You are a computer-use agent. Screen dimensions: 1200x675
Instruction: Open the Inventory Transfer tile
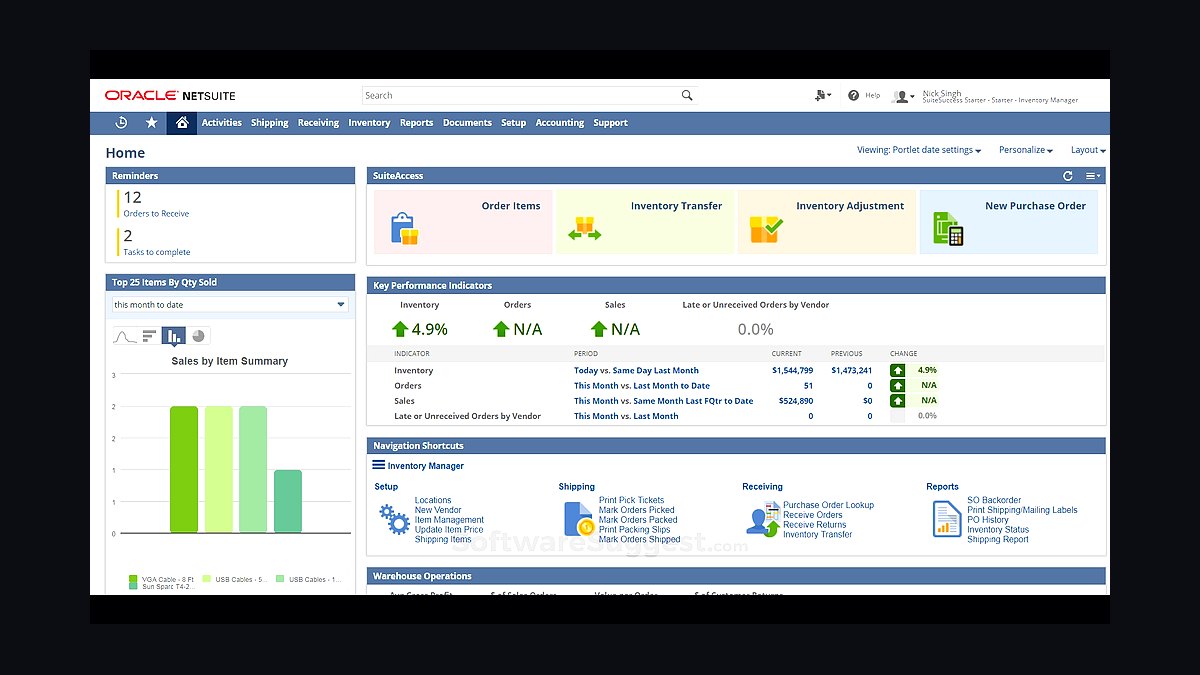click(645, 222)
